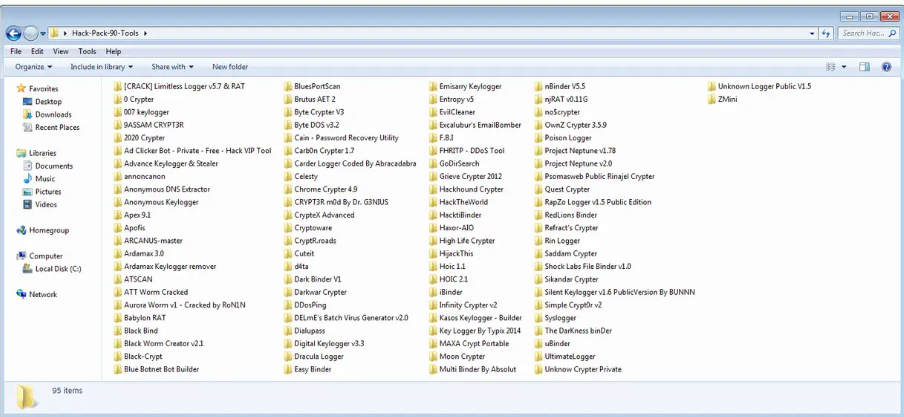904x417 pixels.
Task: Click the blue Help question mark icon
Action: pos(887,67)
